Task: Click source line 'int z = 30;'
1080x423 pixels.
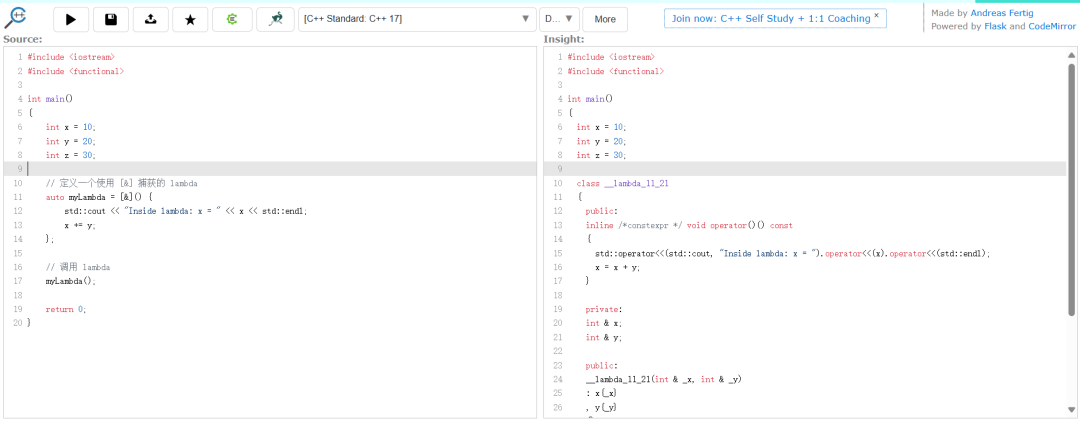Action: [x=70, y=155]
